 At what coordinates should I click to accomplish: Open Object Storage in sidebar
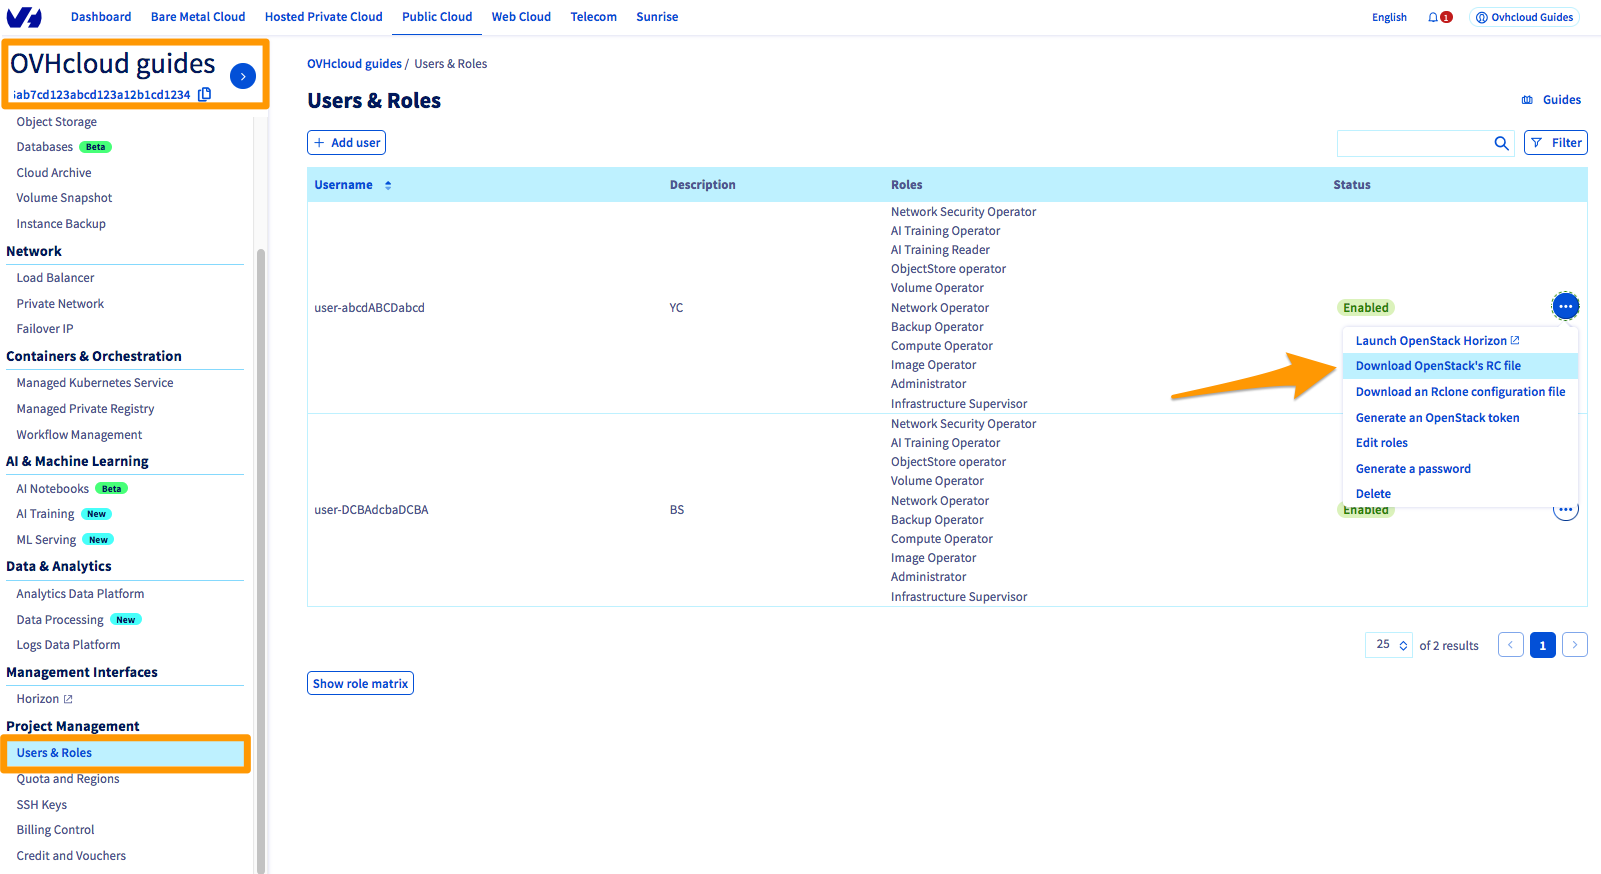click(57, 122)
